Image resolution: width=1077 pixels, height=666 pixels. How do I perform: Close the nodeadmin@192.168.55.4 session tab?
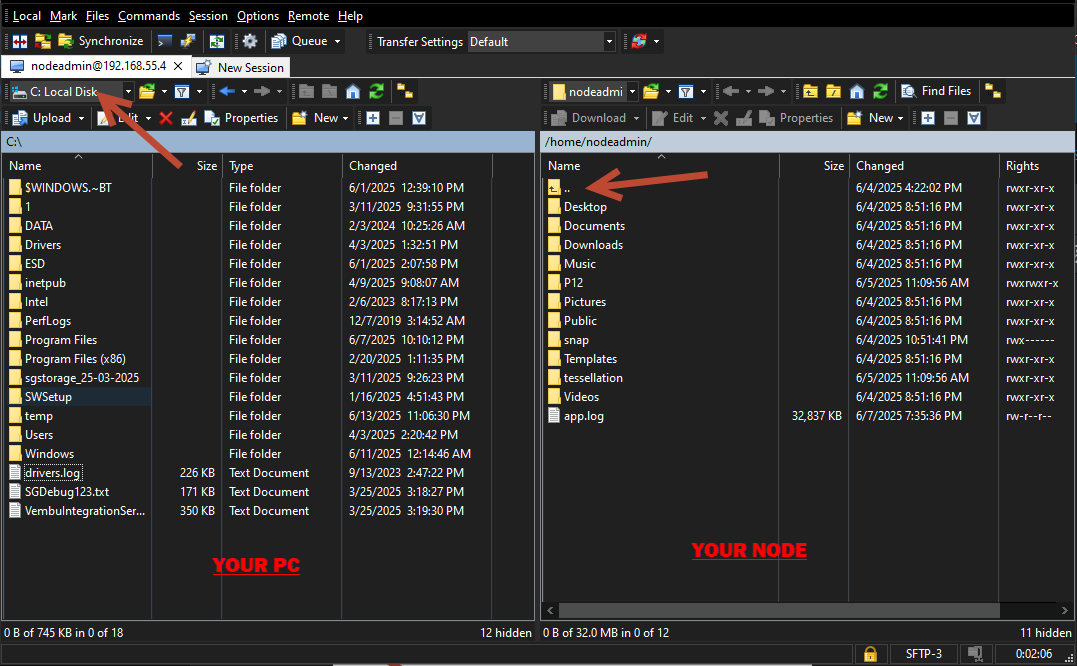click(178, 66)
